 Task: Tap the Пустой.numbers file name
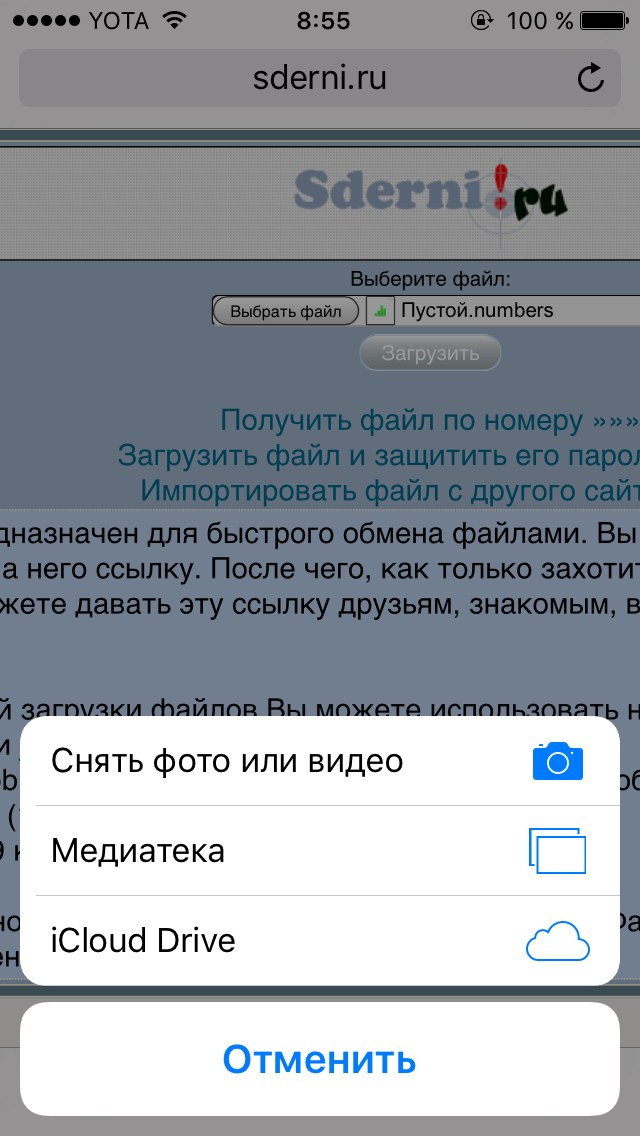[x=477, y=311]
